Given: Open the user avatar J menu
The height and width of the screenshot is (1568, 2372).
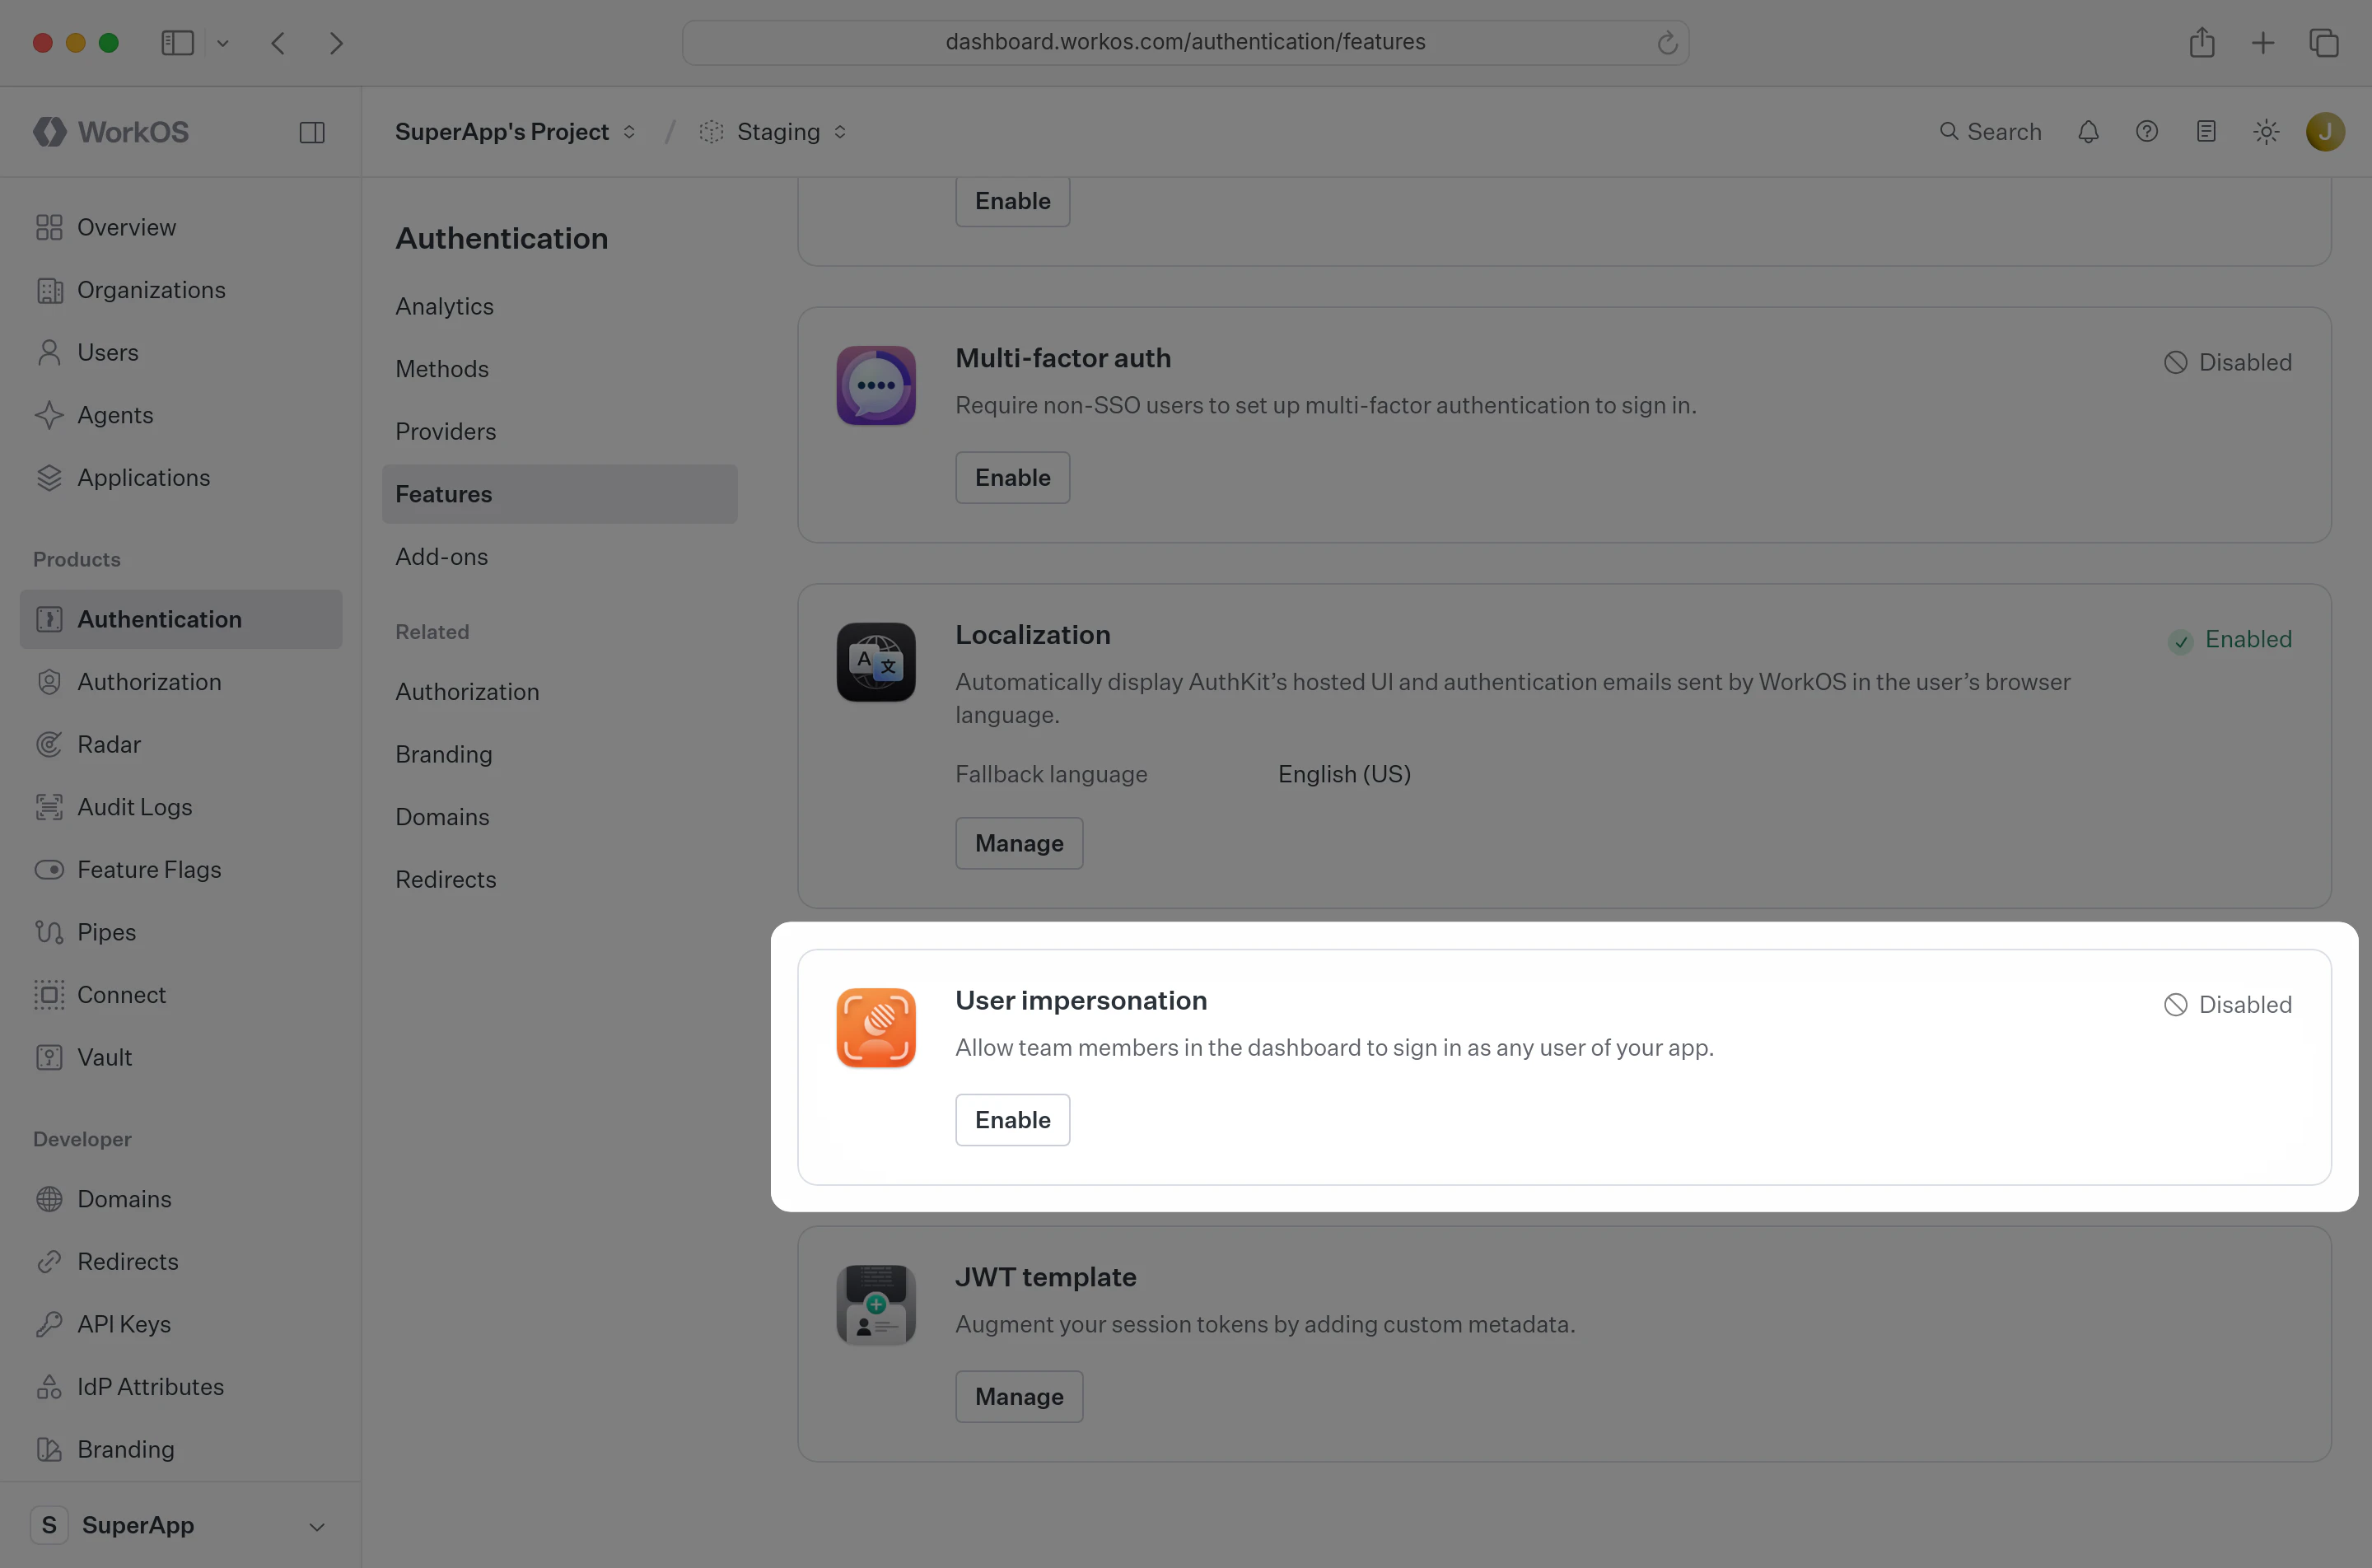Looking at the screenshot, I should pos(2325,132).
